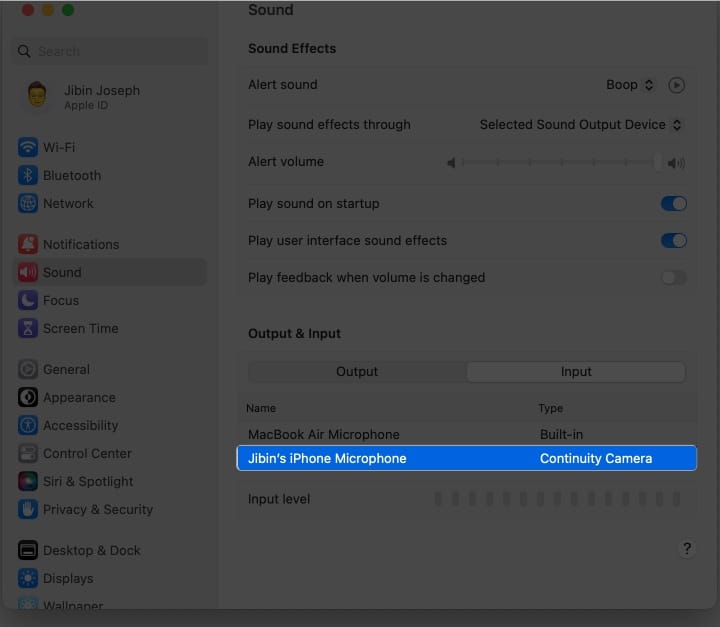Click the search magnifier icon

(24, 51)
